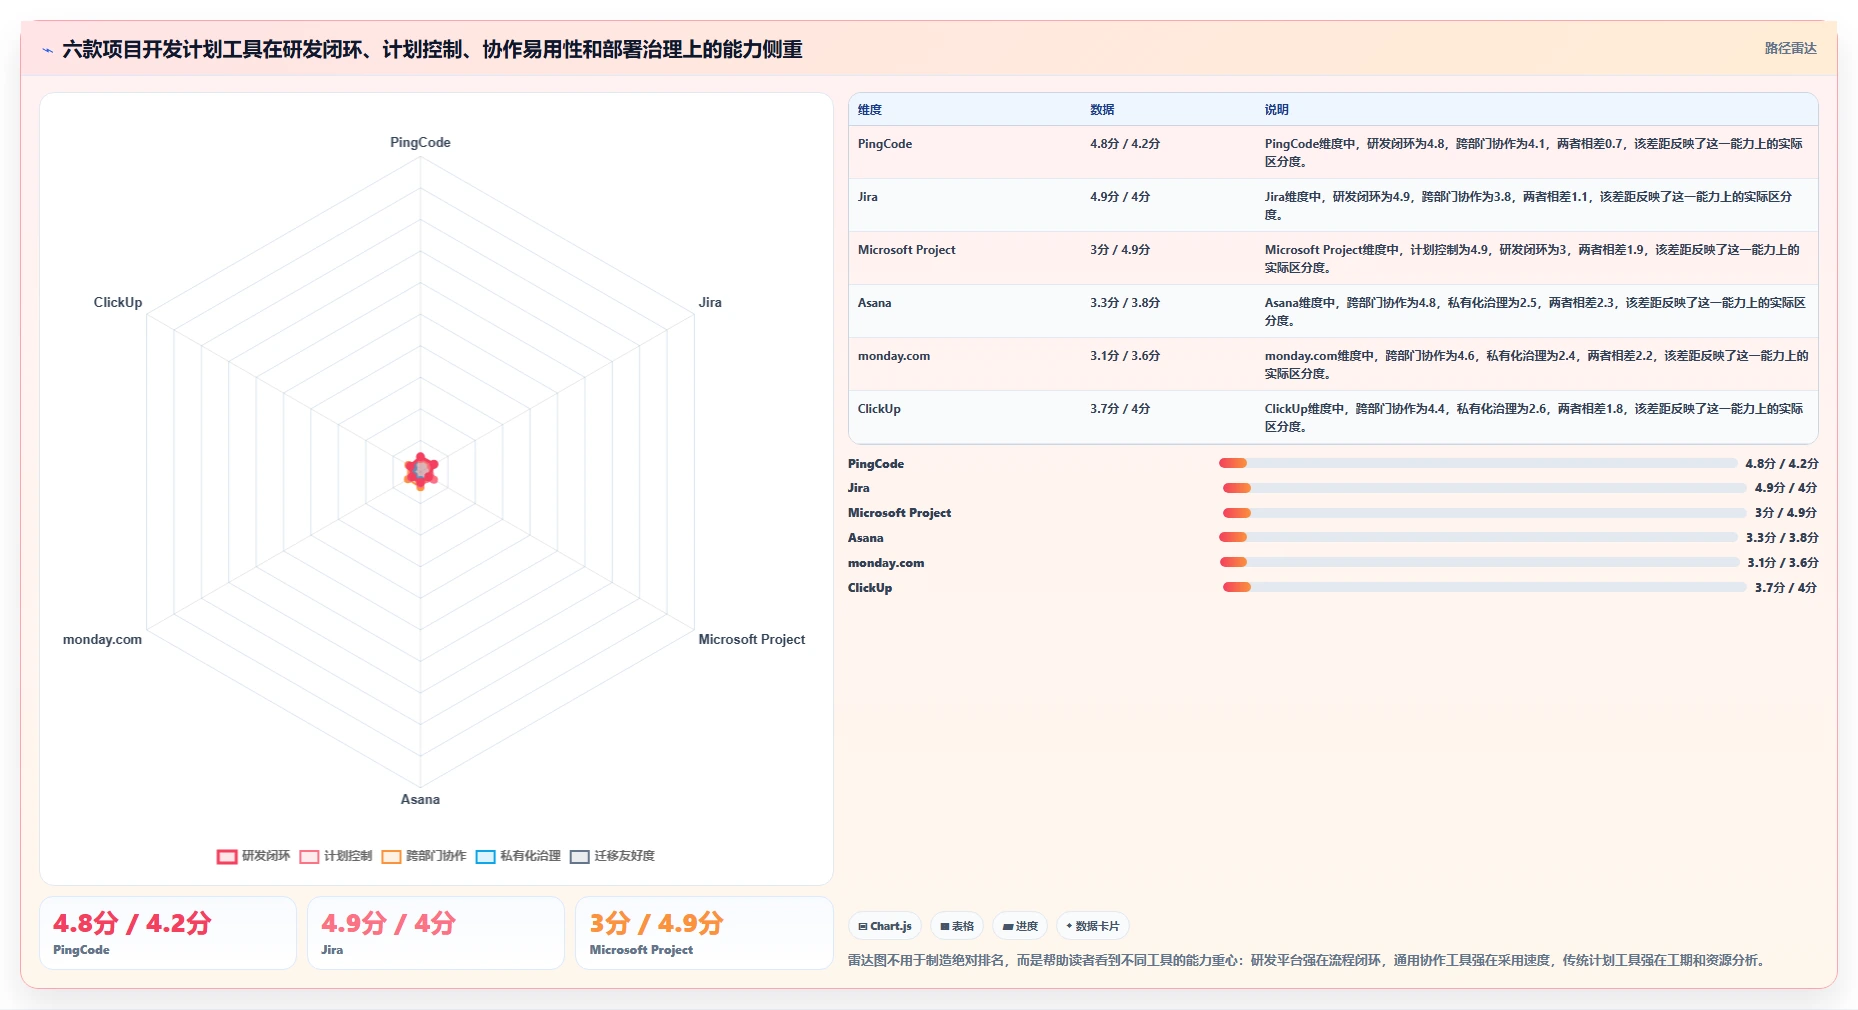Click the 路径雷达 label in the header

coord(1790,48)
